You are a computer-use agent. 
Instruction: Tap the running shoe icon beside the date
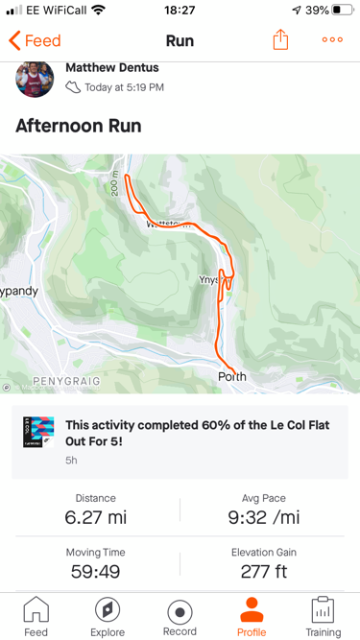click(x=73, y=87)
